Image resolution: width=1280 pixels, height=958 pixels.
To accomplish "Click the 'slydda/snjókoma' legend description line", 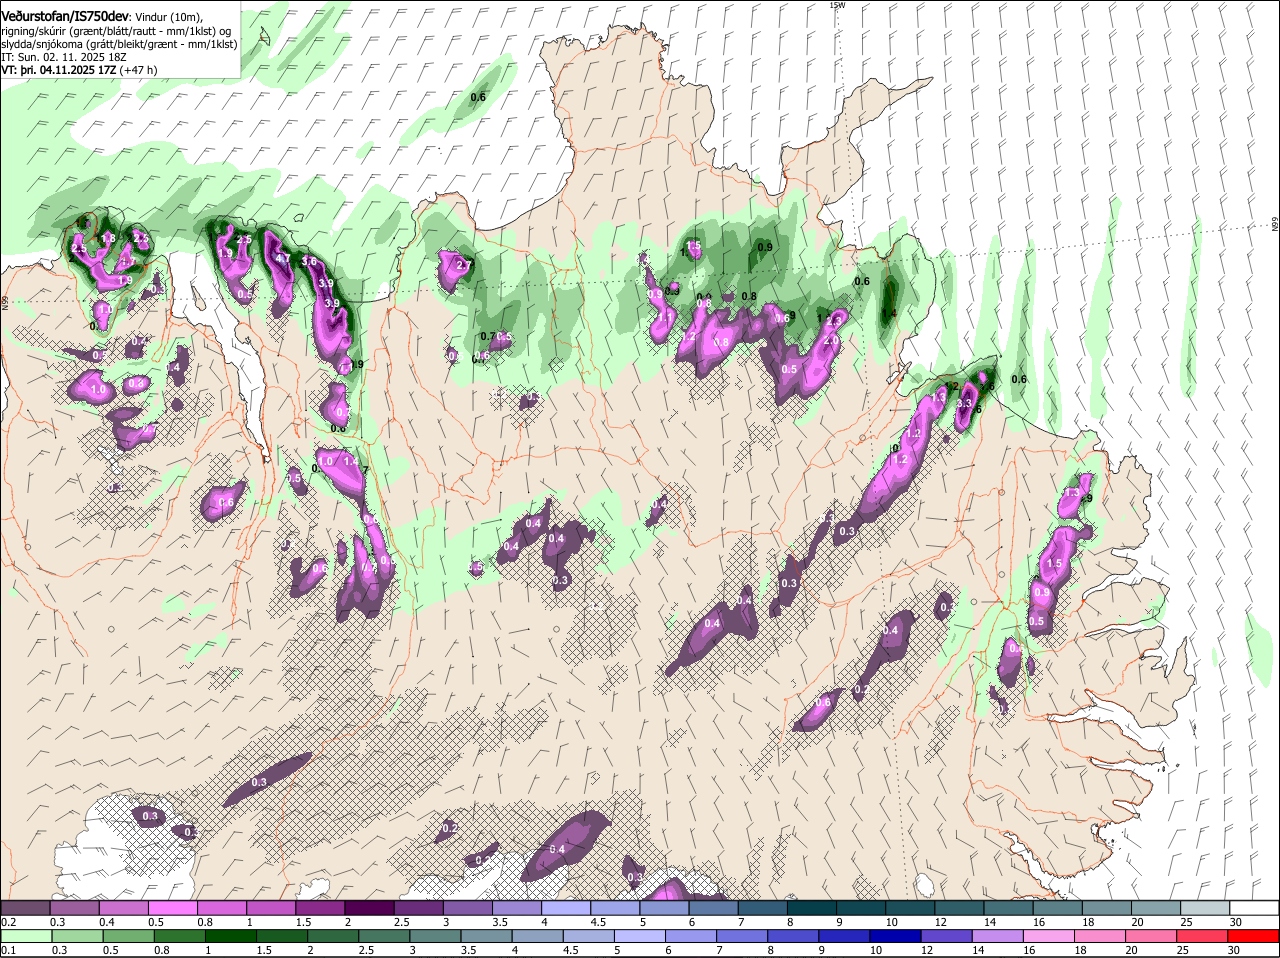I will click(119, 44).
